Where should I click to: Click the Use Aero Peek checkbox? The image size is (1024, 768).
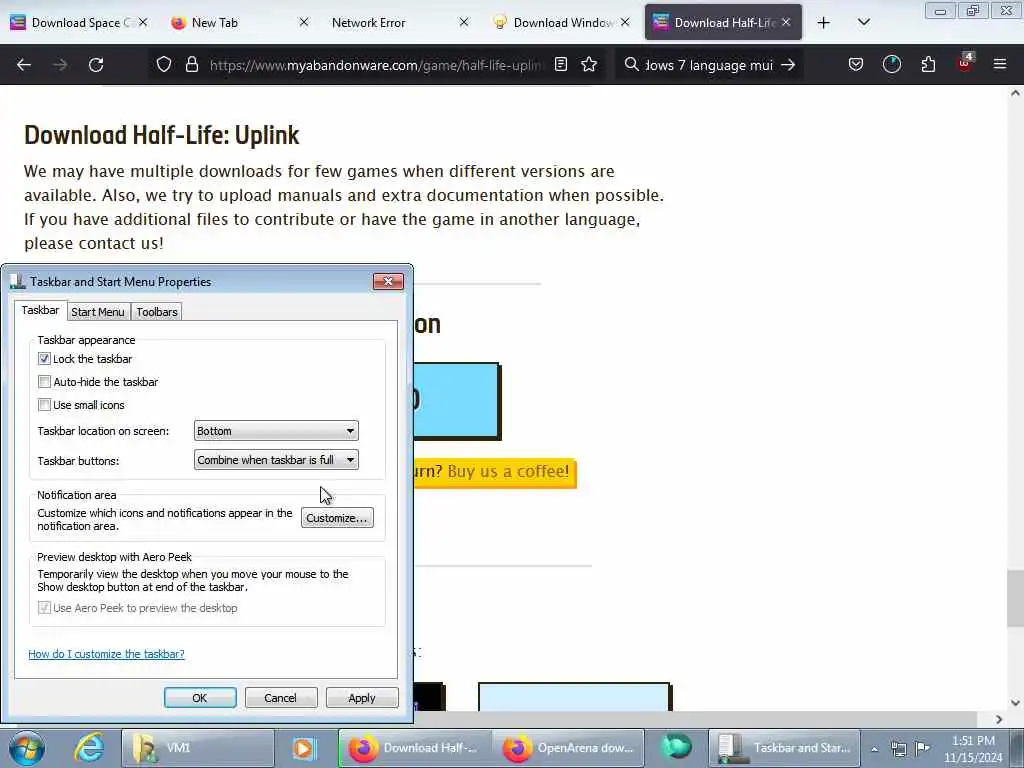click(x=44, y=608)
